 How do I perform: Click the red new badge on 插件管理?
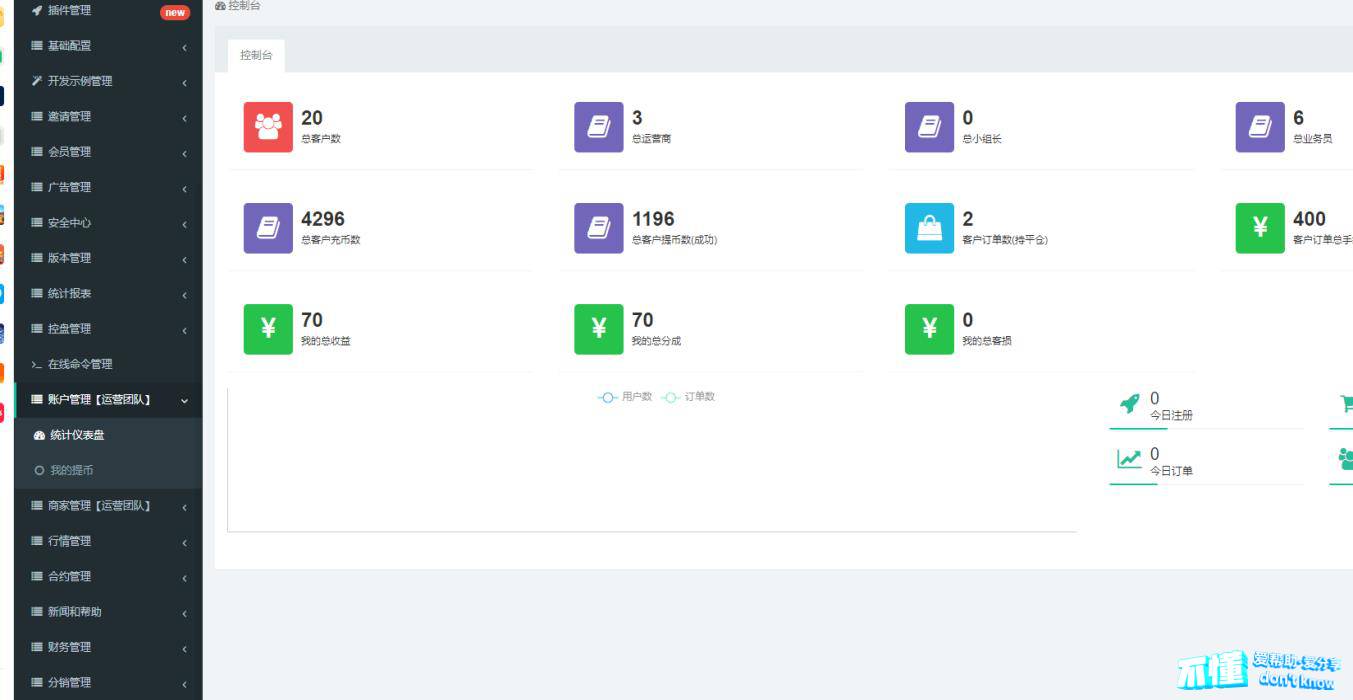click(x=175, y=13)
